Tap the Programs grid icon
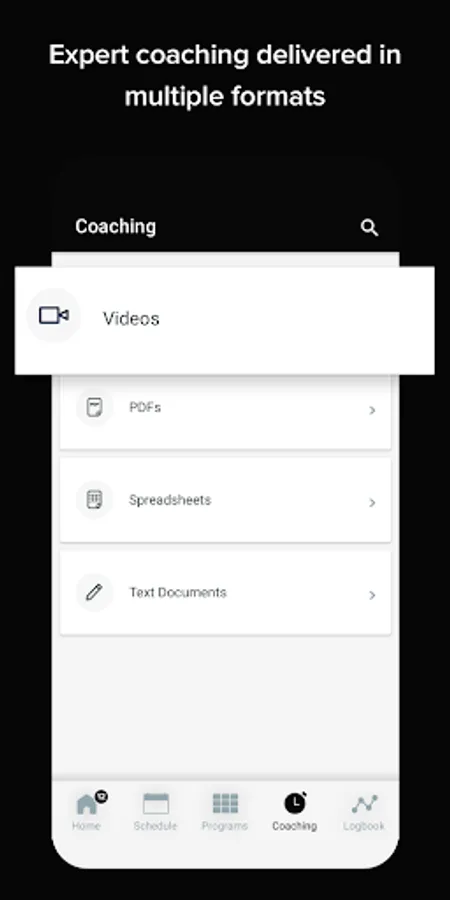 pyautogui.click(x=225, y=804)
